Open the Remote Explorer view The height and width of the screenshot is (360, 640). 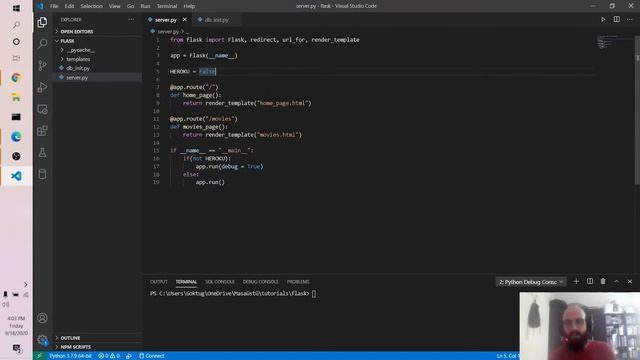(x=42, y=109)
